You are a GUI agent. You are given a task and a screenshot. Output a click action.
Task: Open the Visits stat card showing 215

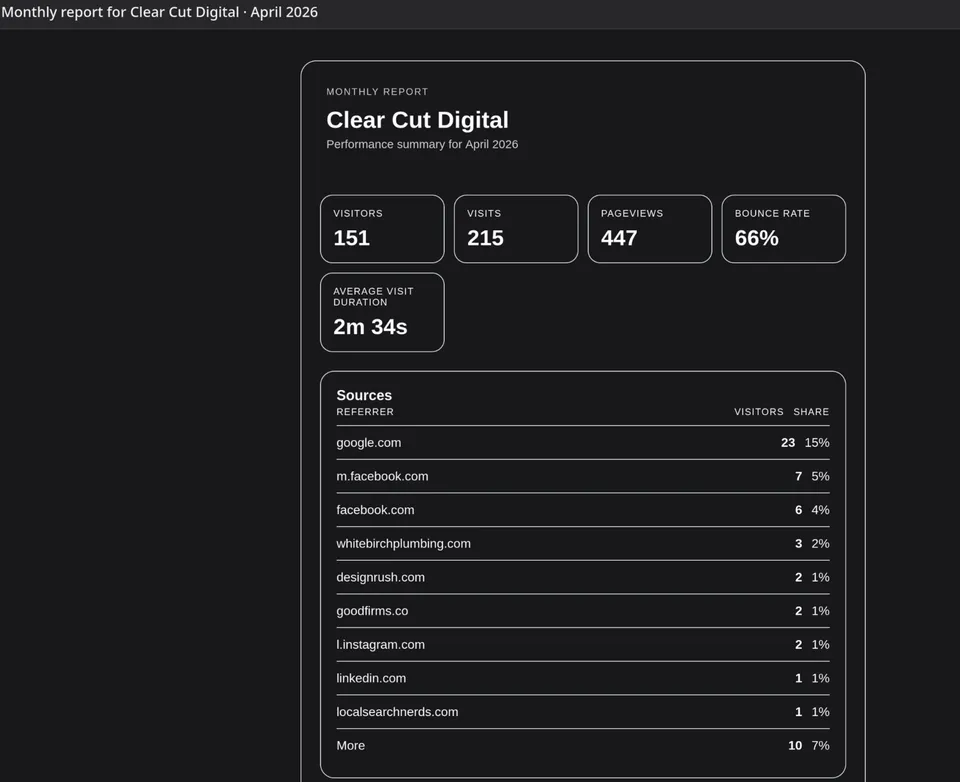[516, 229]
